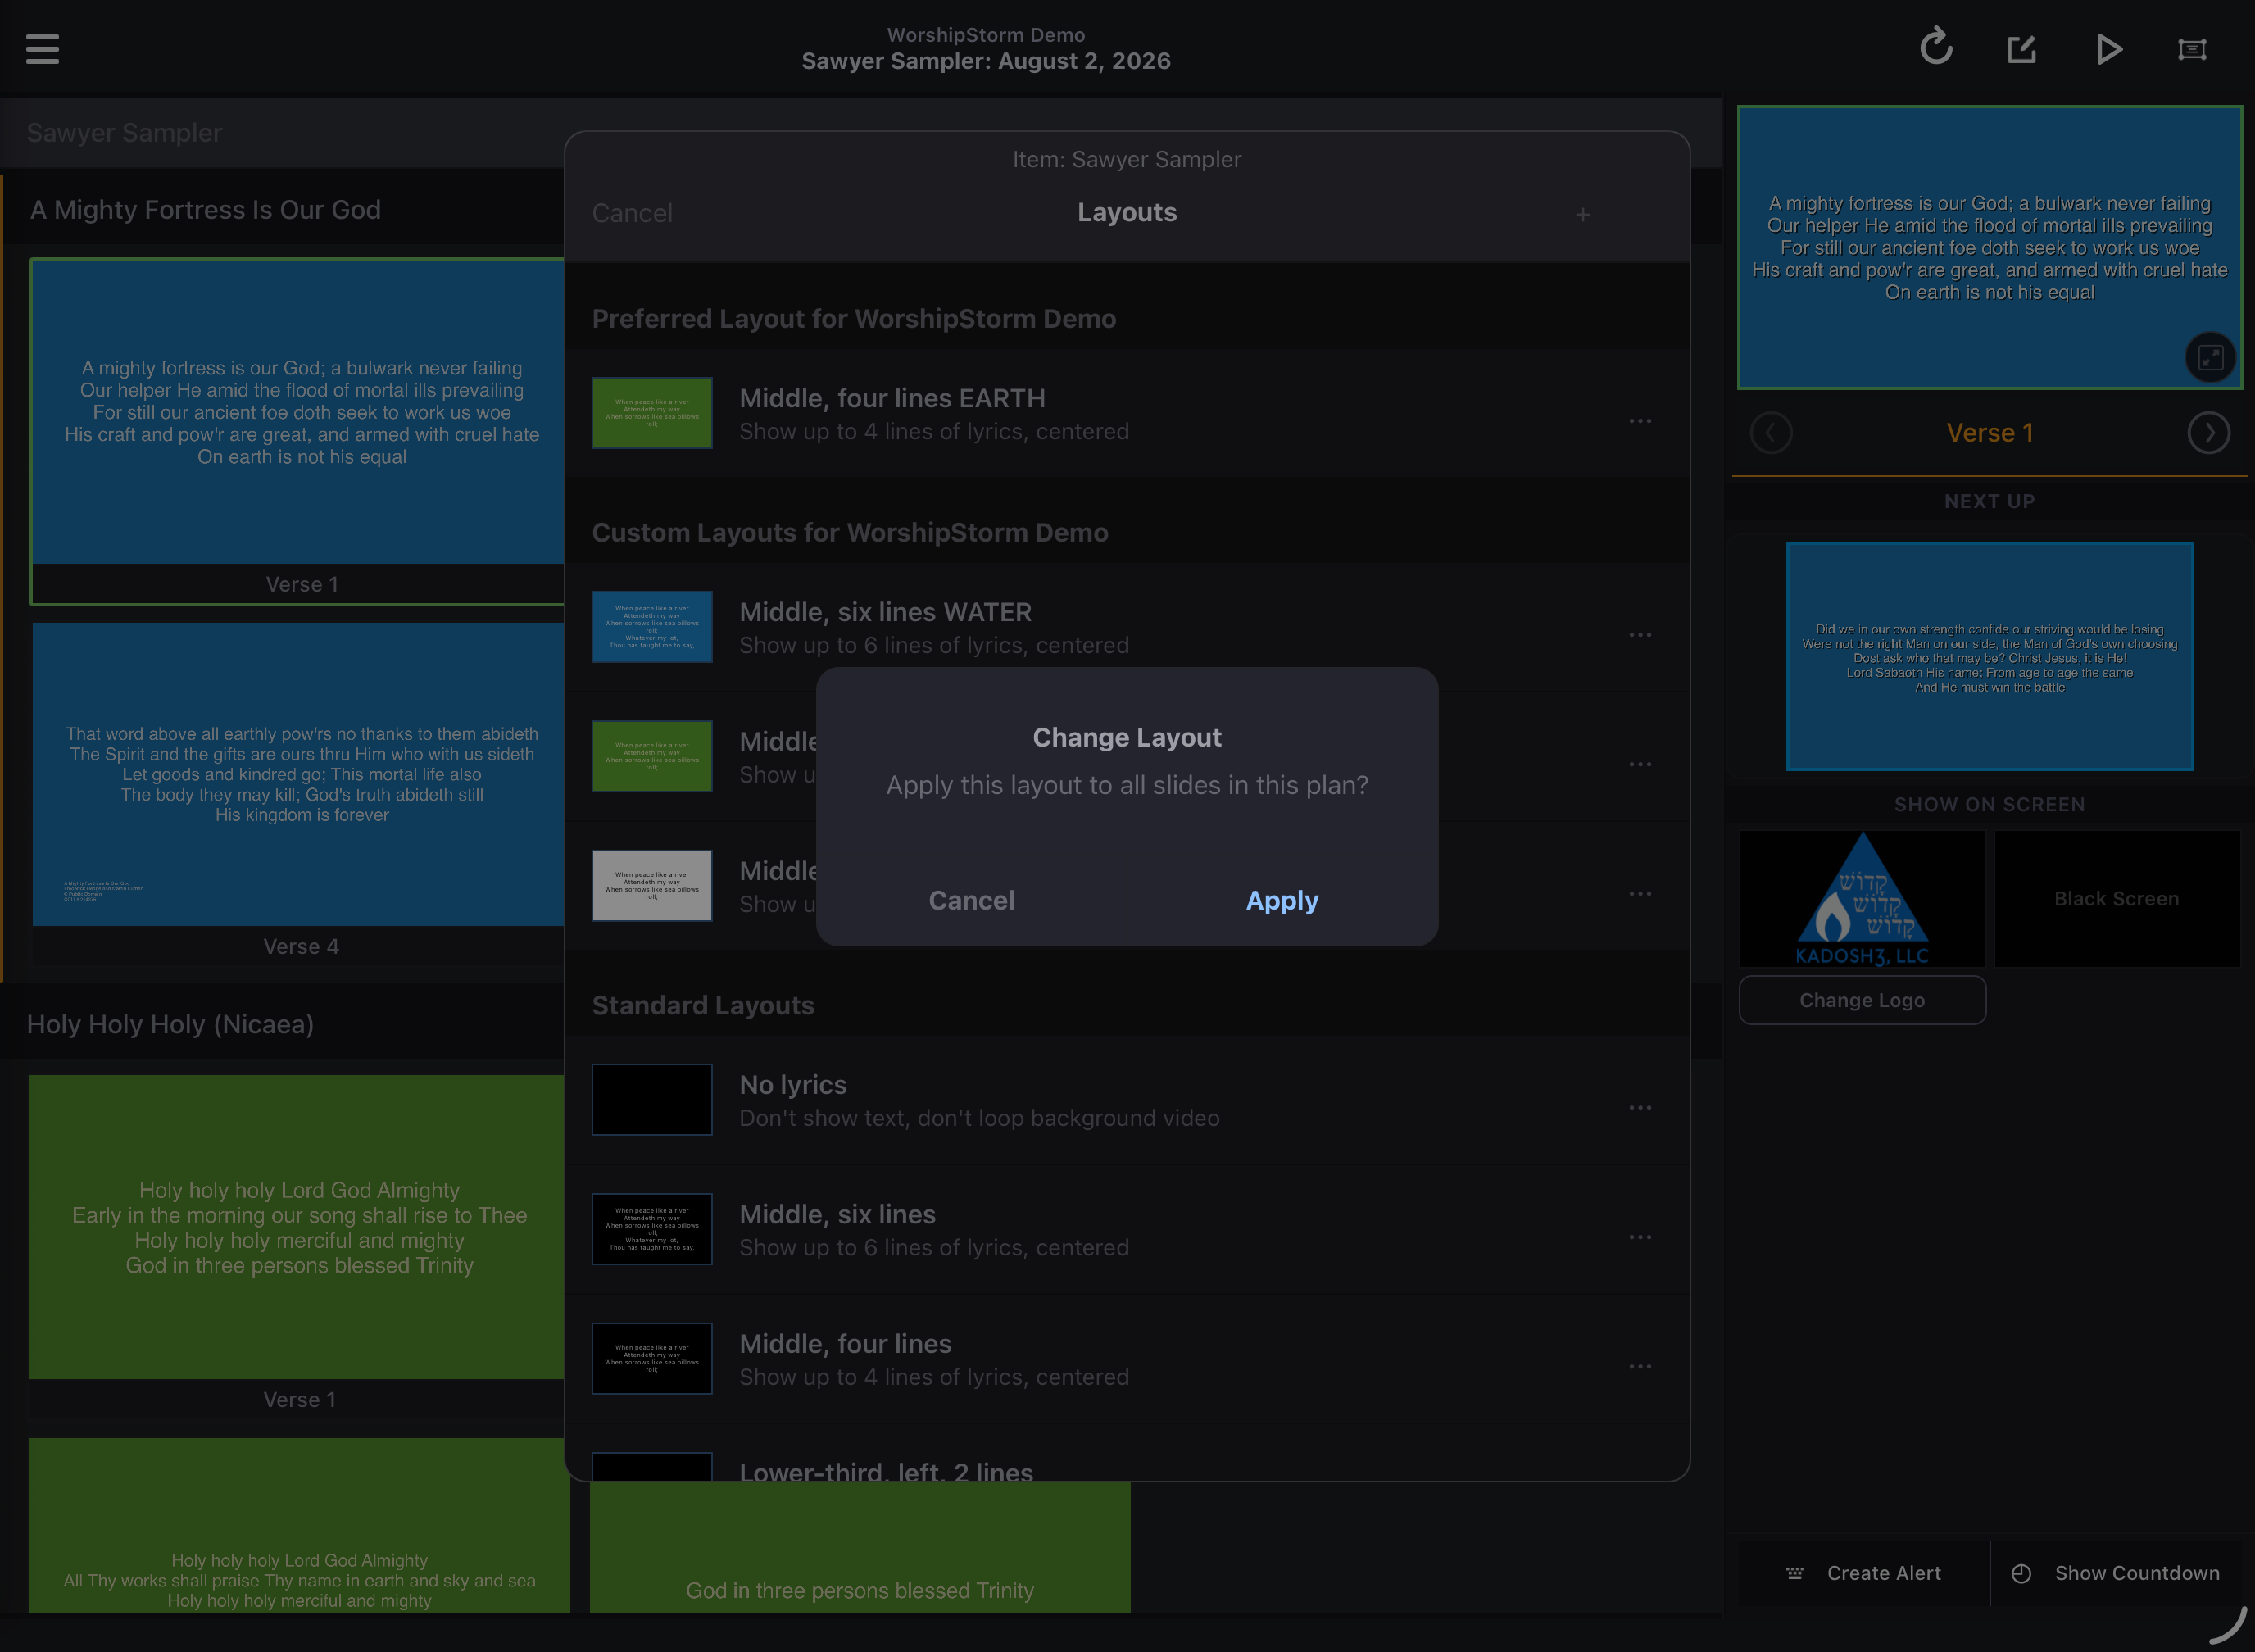Cancel the Layouts panel
This screenshot has height=1652, width=2255.
(632, 213)
